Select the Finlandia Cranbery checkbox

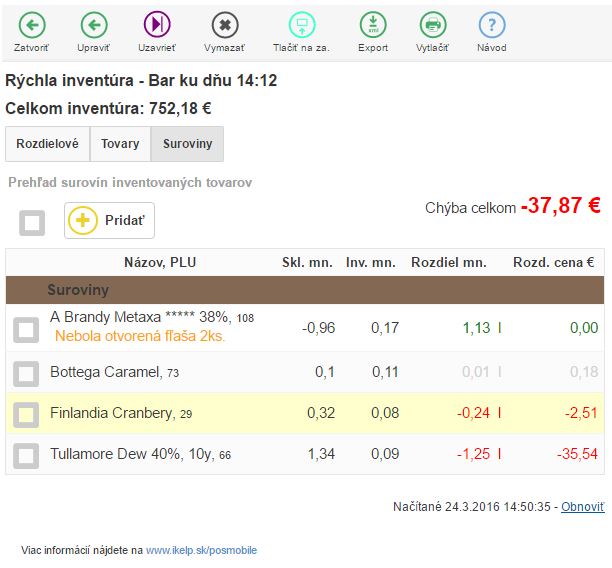(x=26, y=414)
